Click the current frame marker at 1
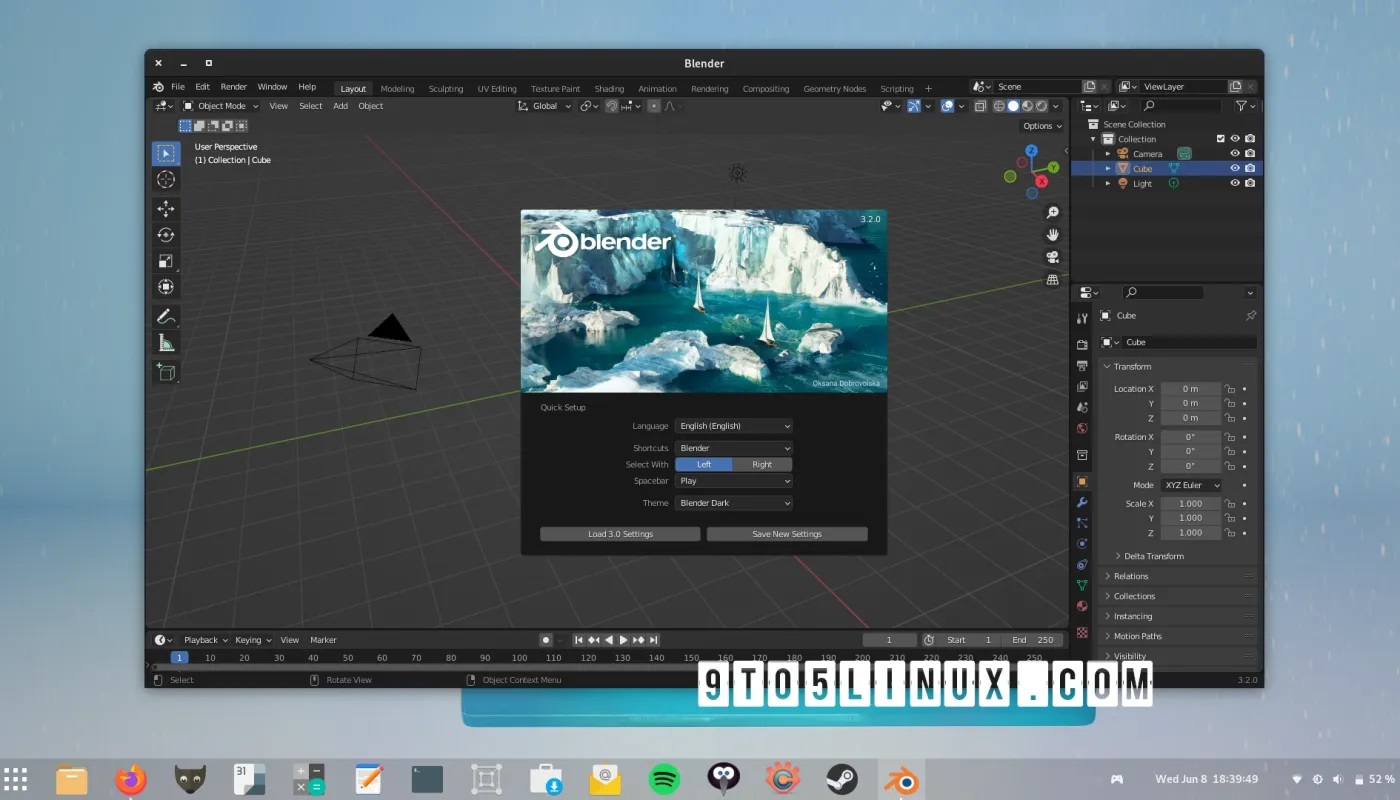Screen dimensions: 1400x800 179,657
